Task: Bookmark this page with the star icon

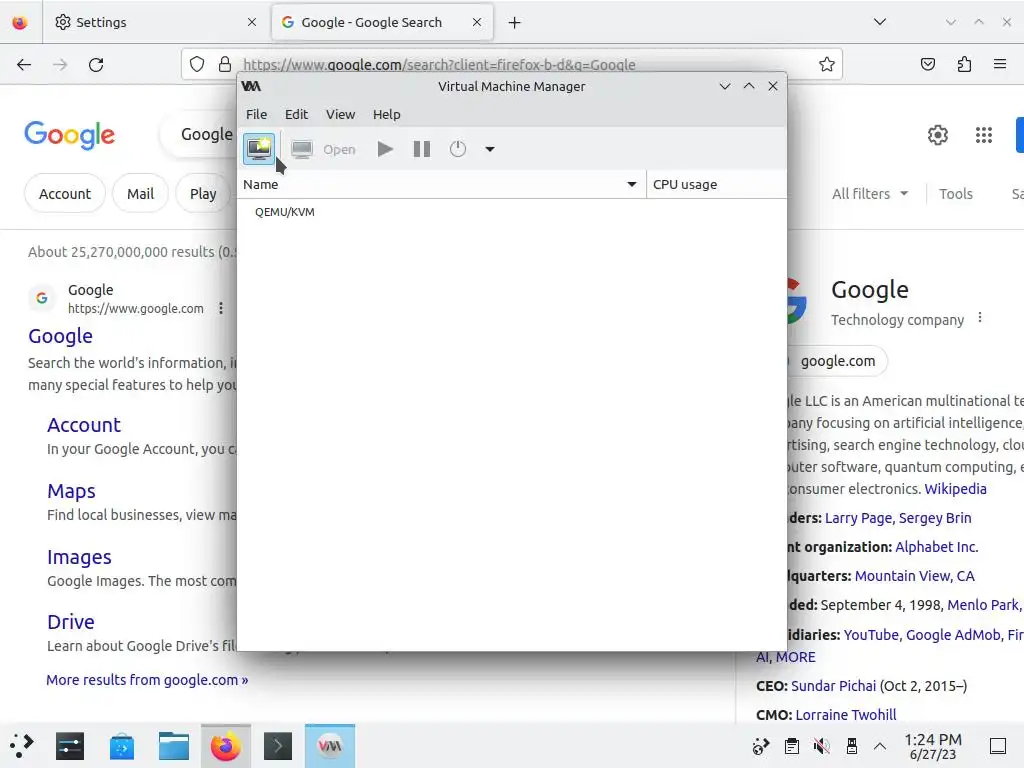Action: pyautogui.click(x=827, y=64)
